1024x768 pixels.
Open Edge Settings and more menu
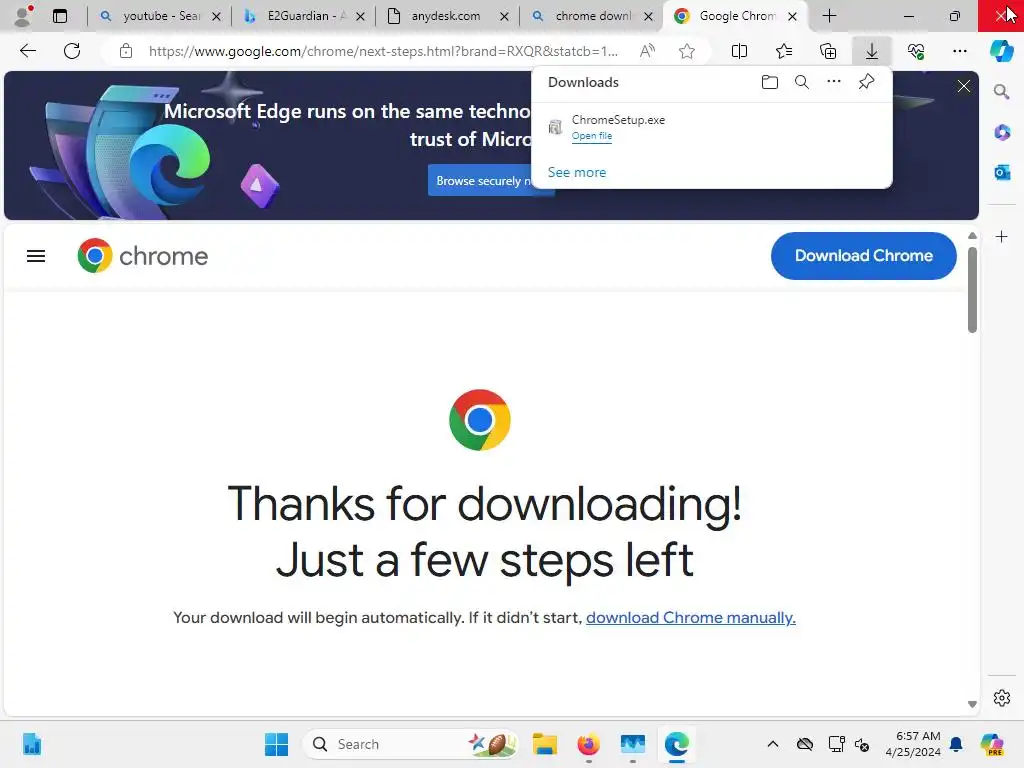click(x=959, y=51)
